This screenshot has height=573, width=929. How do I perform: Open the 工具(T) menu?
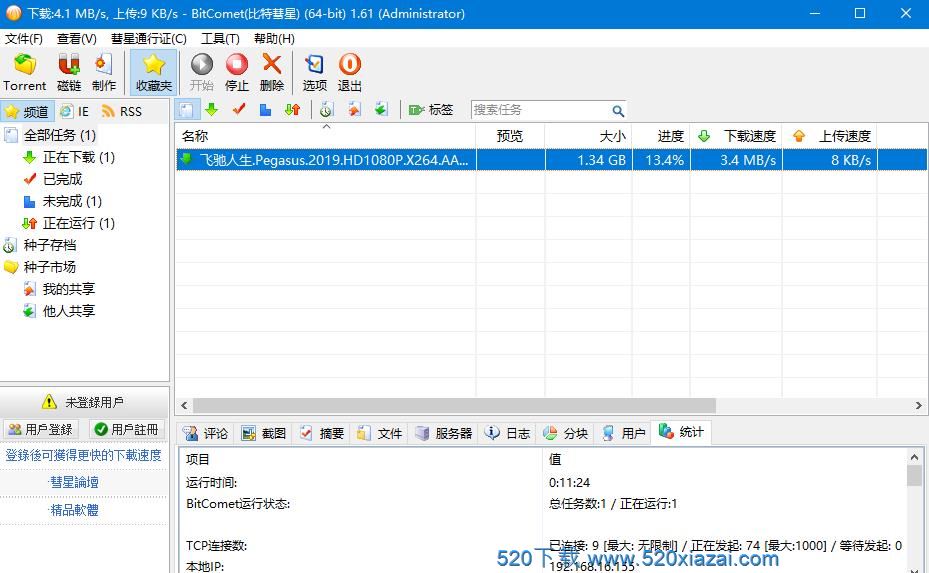coord(220,39)
